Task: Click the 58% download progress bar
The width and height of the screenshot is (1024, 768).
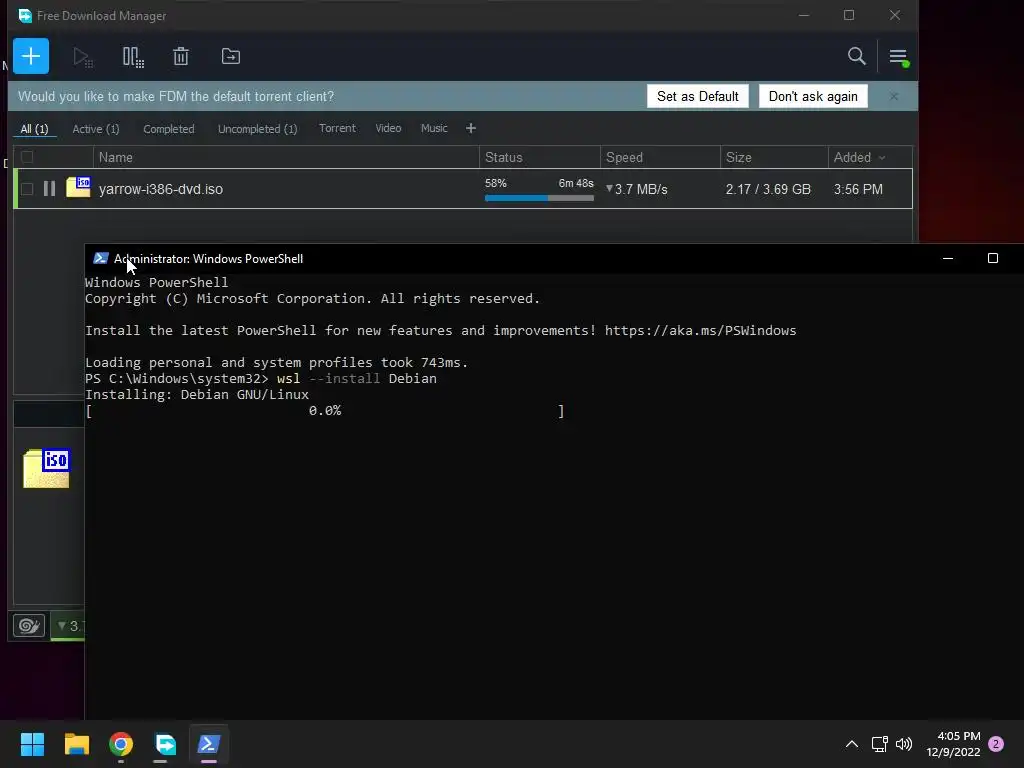Action: [539, 198]
